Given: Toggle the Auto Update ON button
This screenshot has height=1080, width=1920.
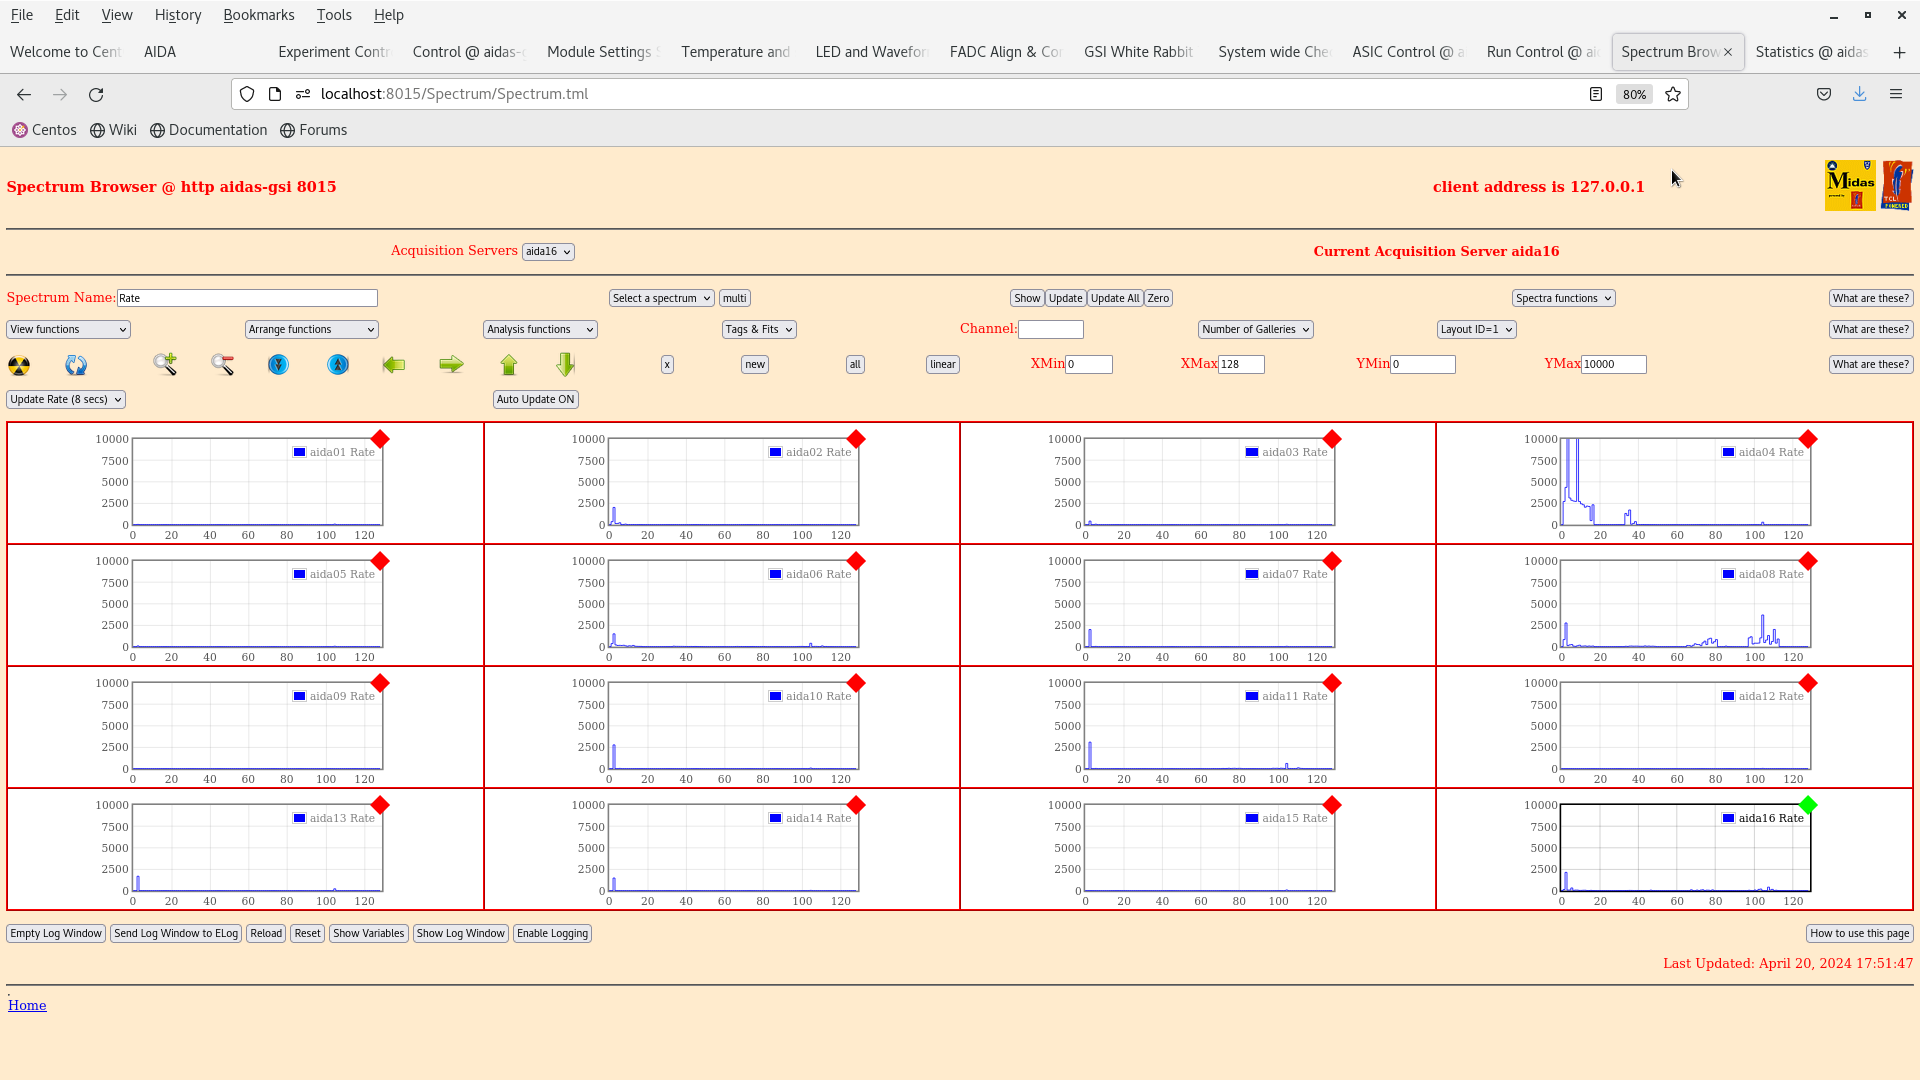Looking at the screenshot, I should 535,400.
